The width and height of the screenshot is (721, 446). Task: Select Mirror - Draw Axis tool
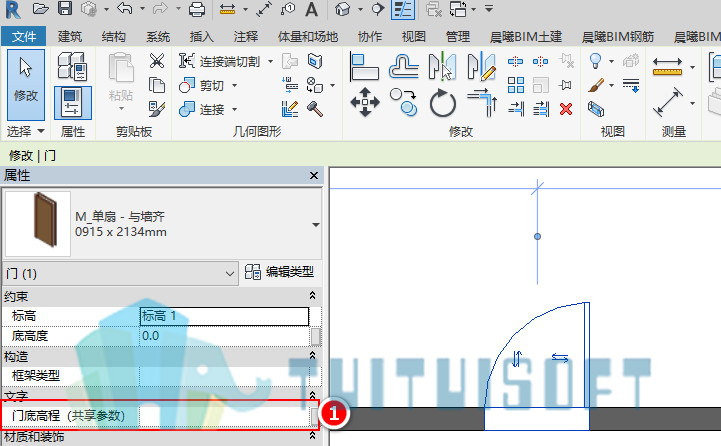coord(481,67)
